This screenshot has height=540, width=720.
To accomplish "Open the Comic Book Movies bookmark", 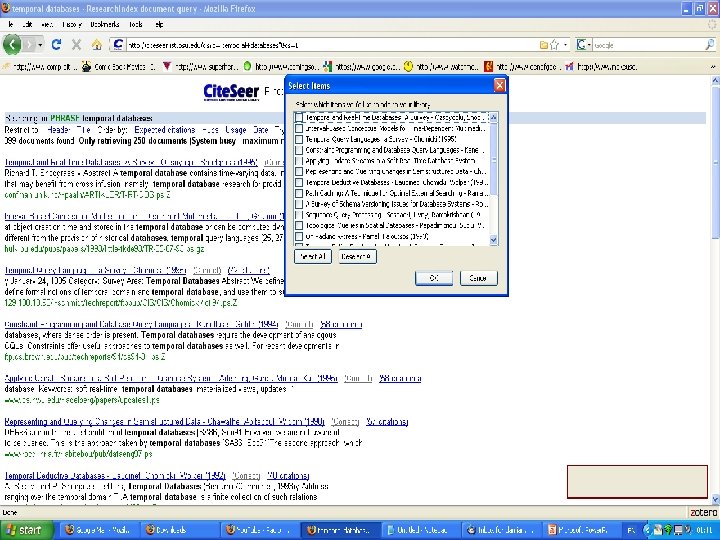I will (118, 67).
